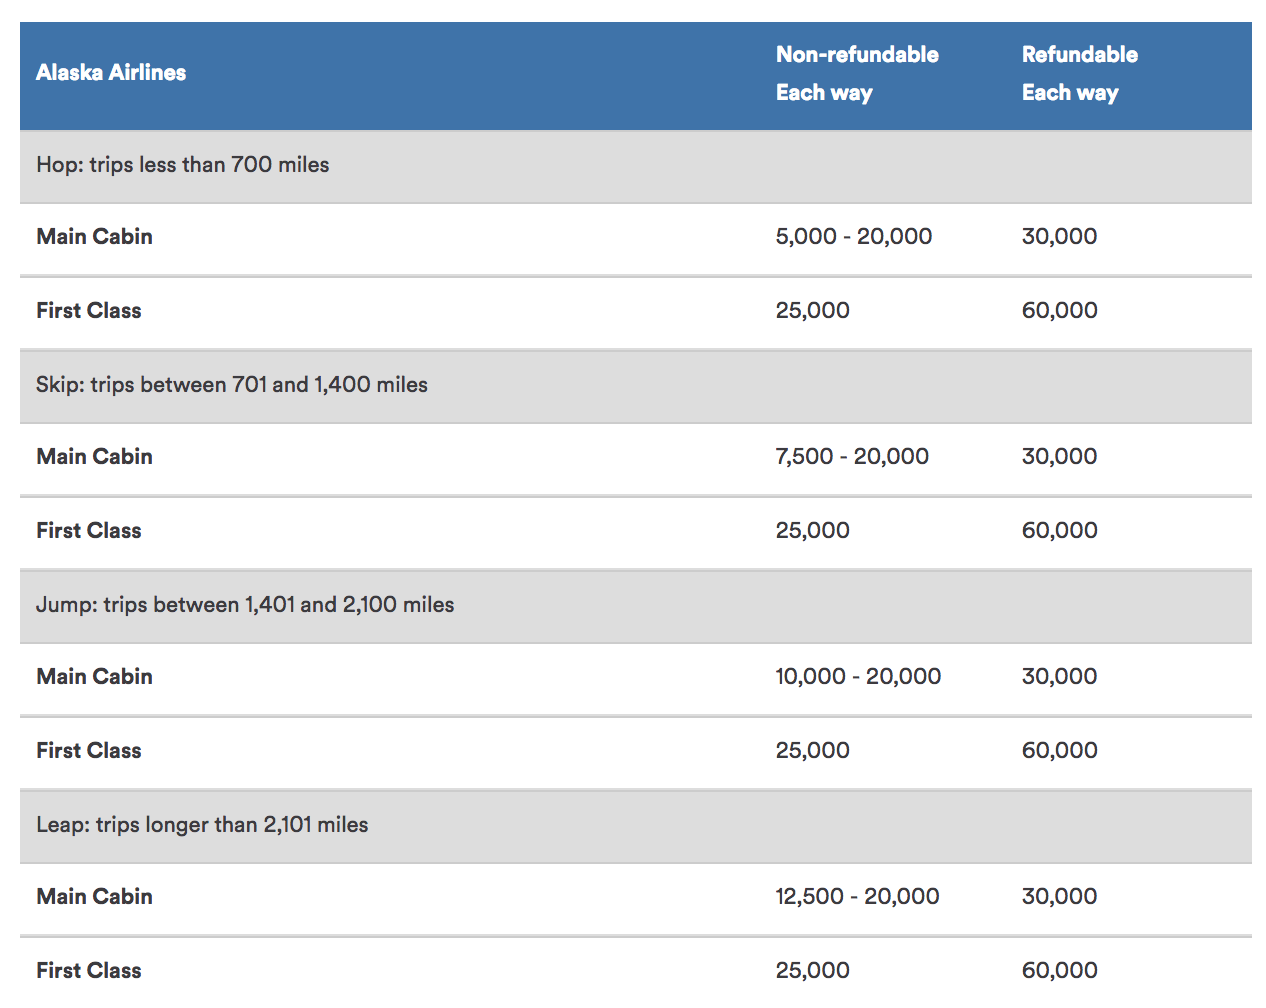Select the Non-refundable Each way column header
Viewport: 1266px width, 1008px height.
click(x=857, y=73)
